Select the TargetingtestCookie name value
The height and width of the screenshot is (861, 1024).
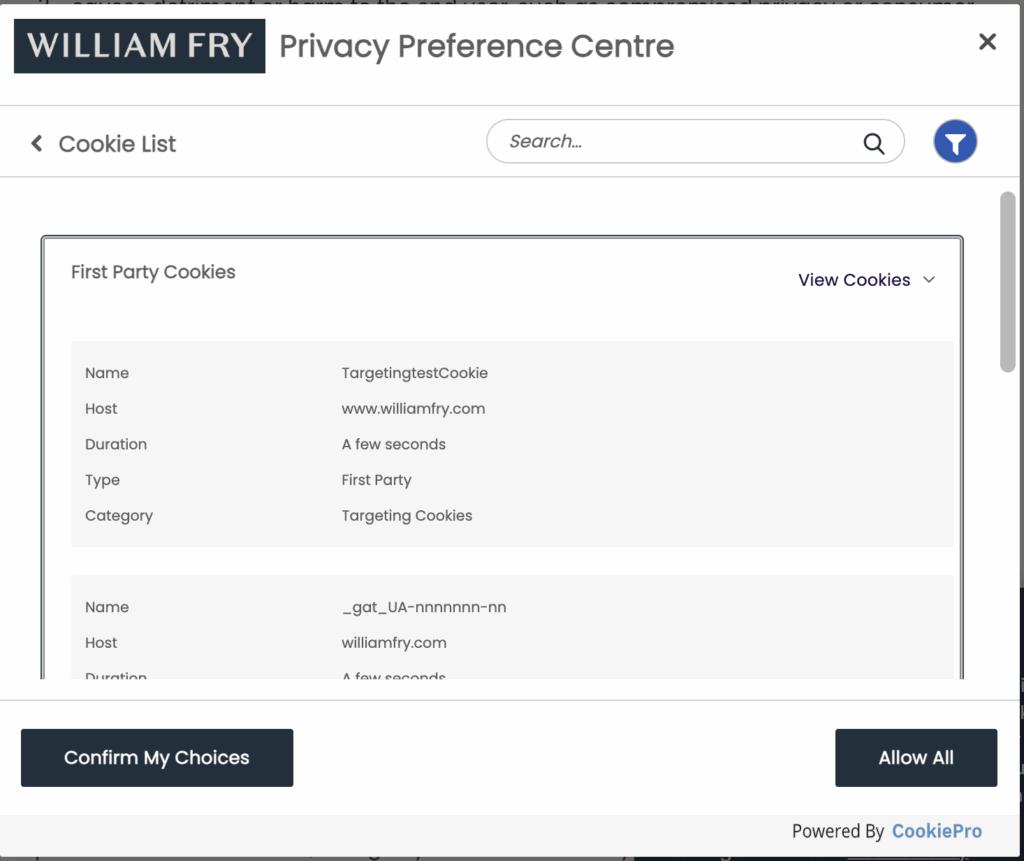click(415, 373)
